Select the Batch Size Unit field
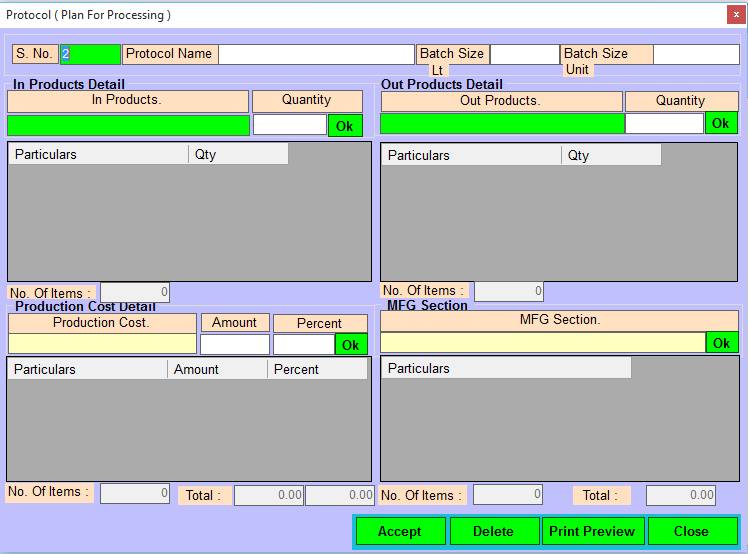This screenshot has height=554, width=748. point(696,54)
